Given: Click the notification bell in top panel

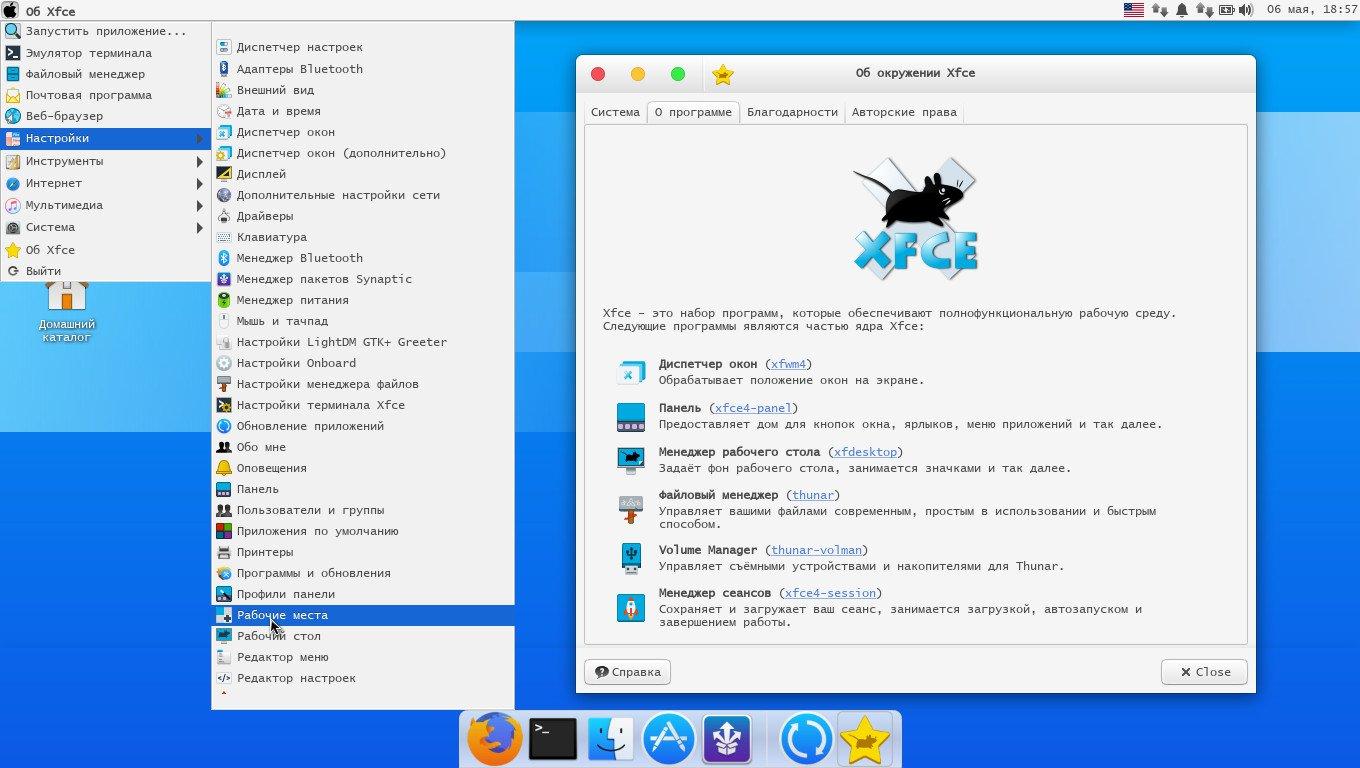Looking at the screenshot, I should [x=1182, y=10].
